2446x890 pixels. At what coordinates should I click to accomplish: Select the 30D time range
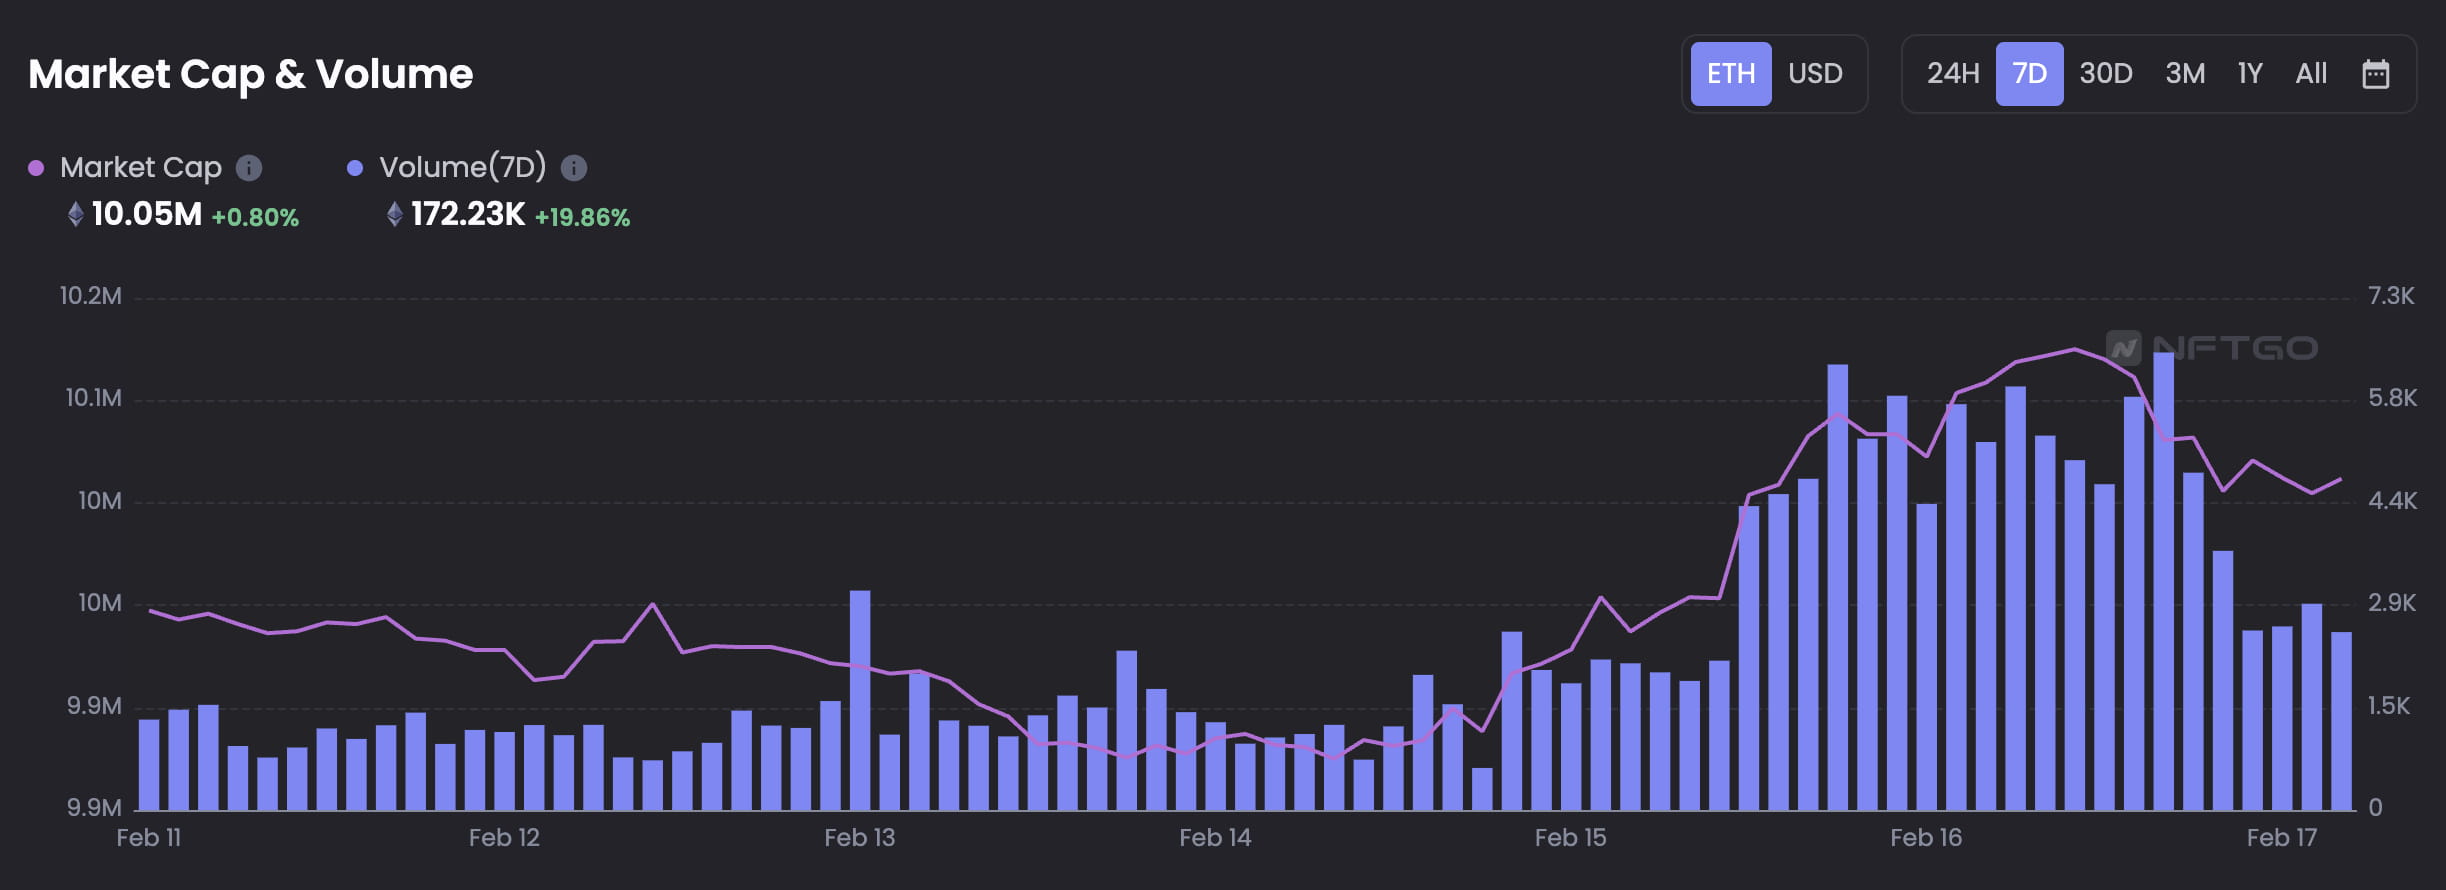tap(2106, 74)
